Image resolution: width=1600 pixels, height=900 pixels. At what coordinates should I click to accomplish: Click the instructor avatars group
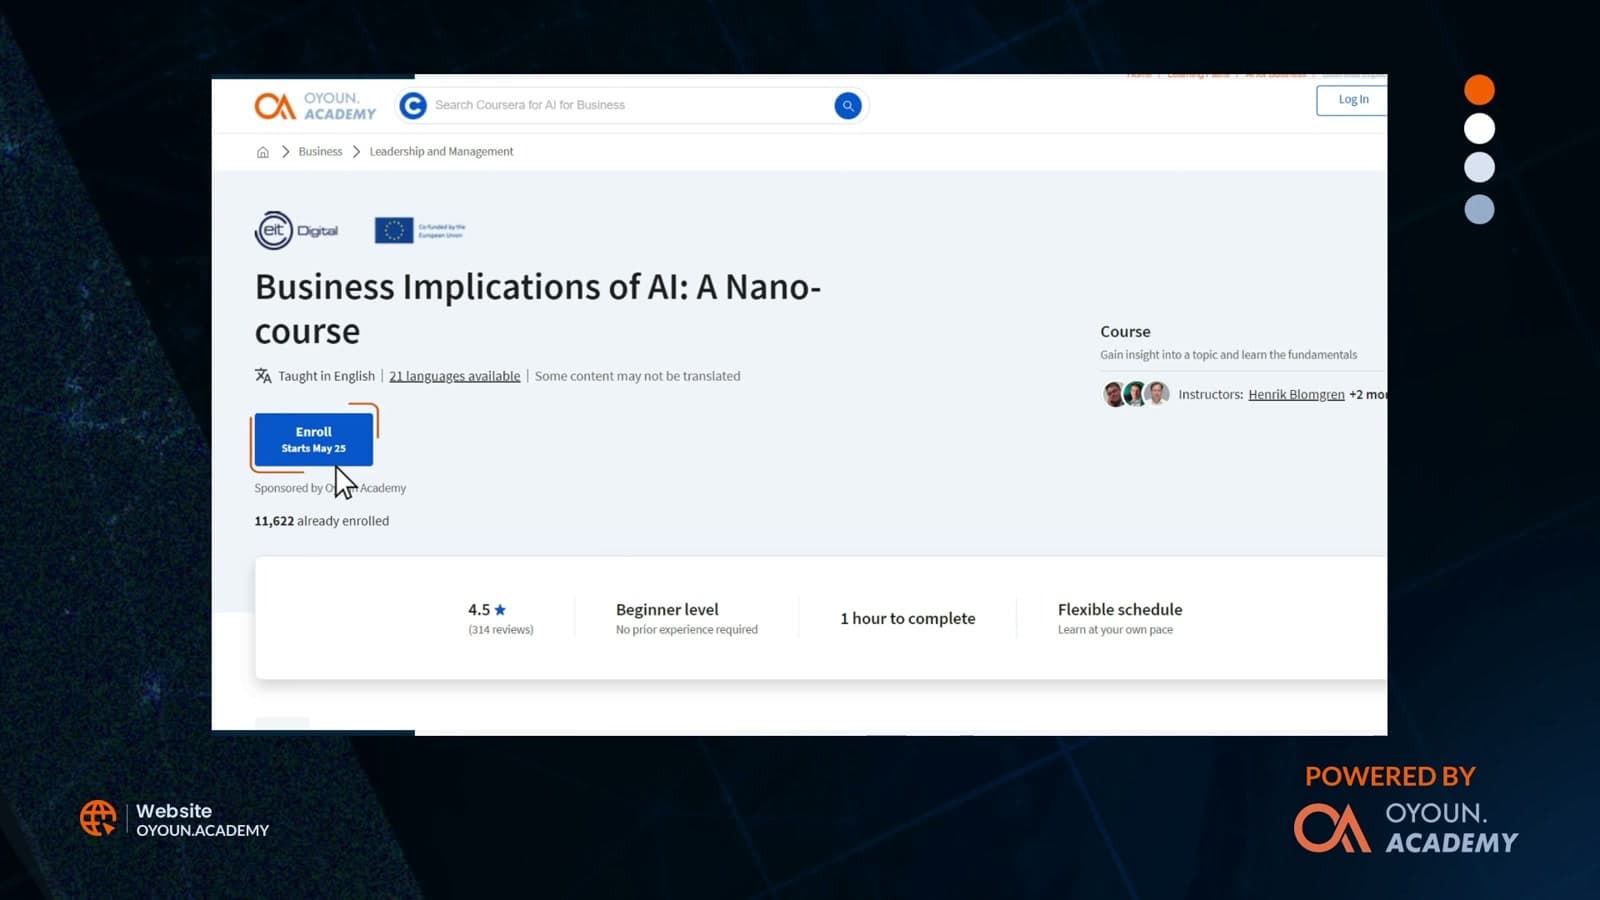(x=1136, y=394)
